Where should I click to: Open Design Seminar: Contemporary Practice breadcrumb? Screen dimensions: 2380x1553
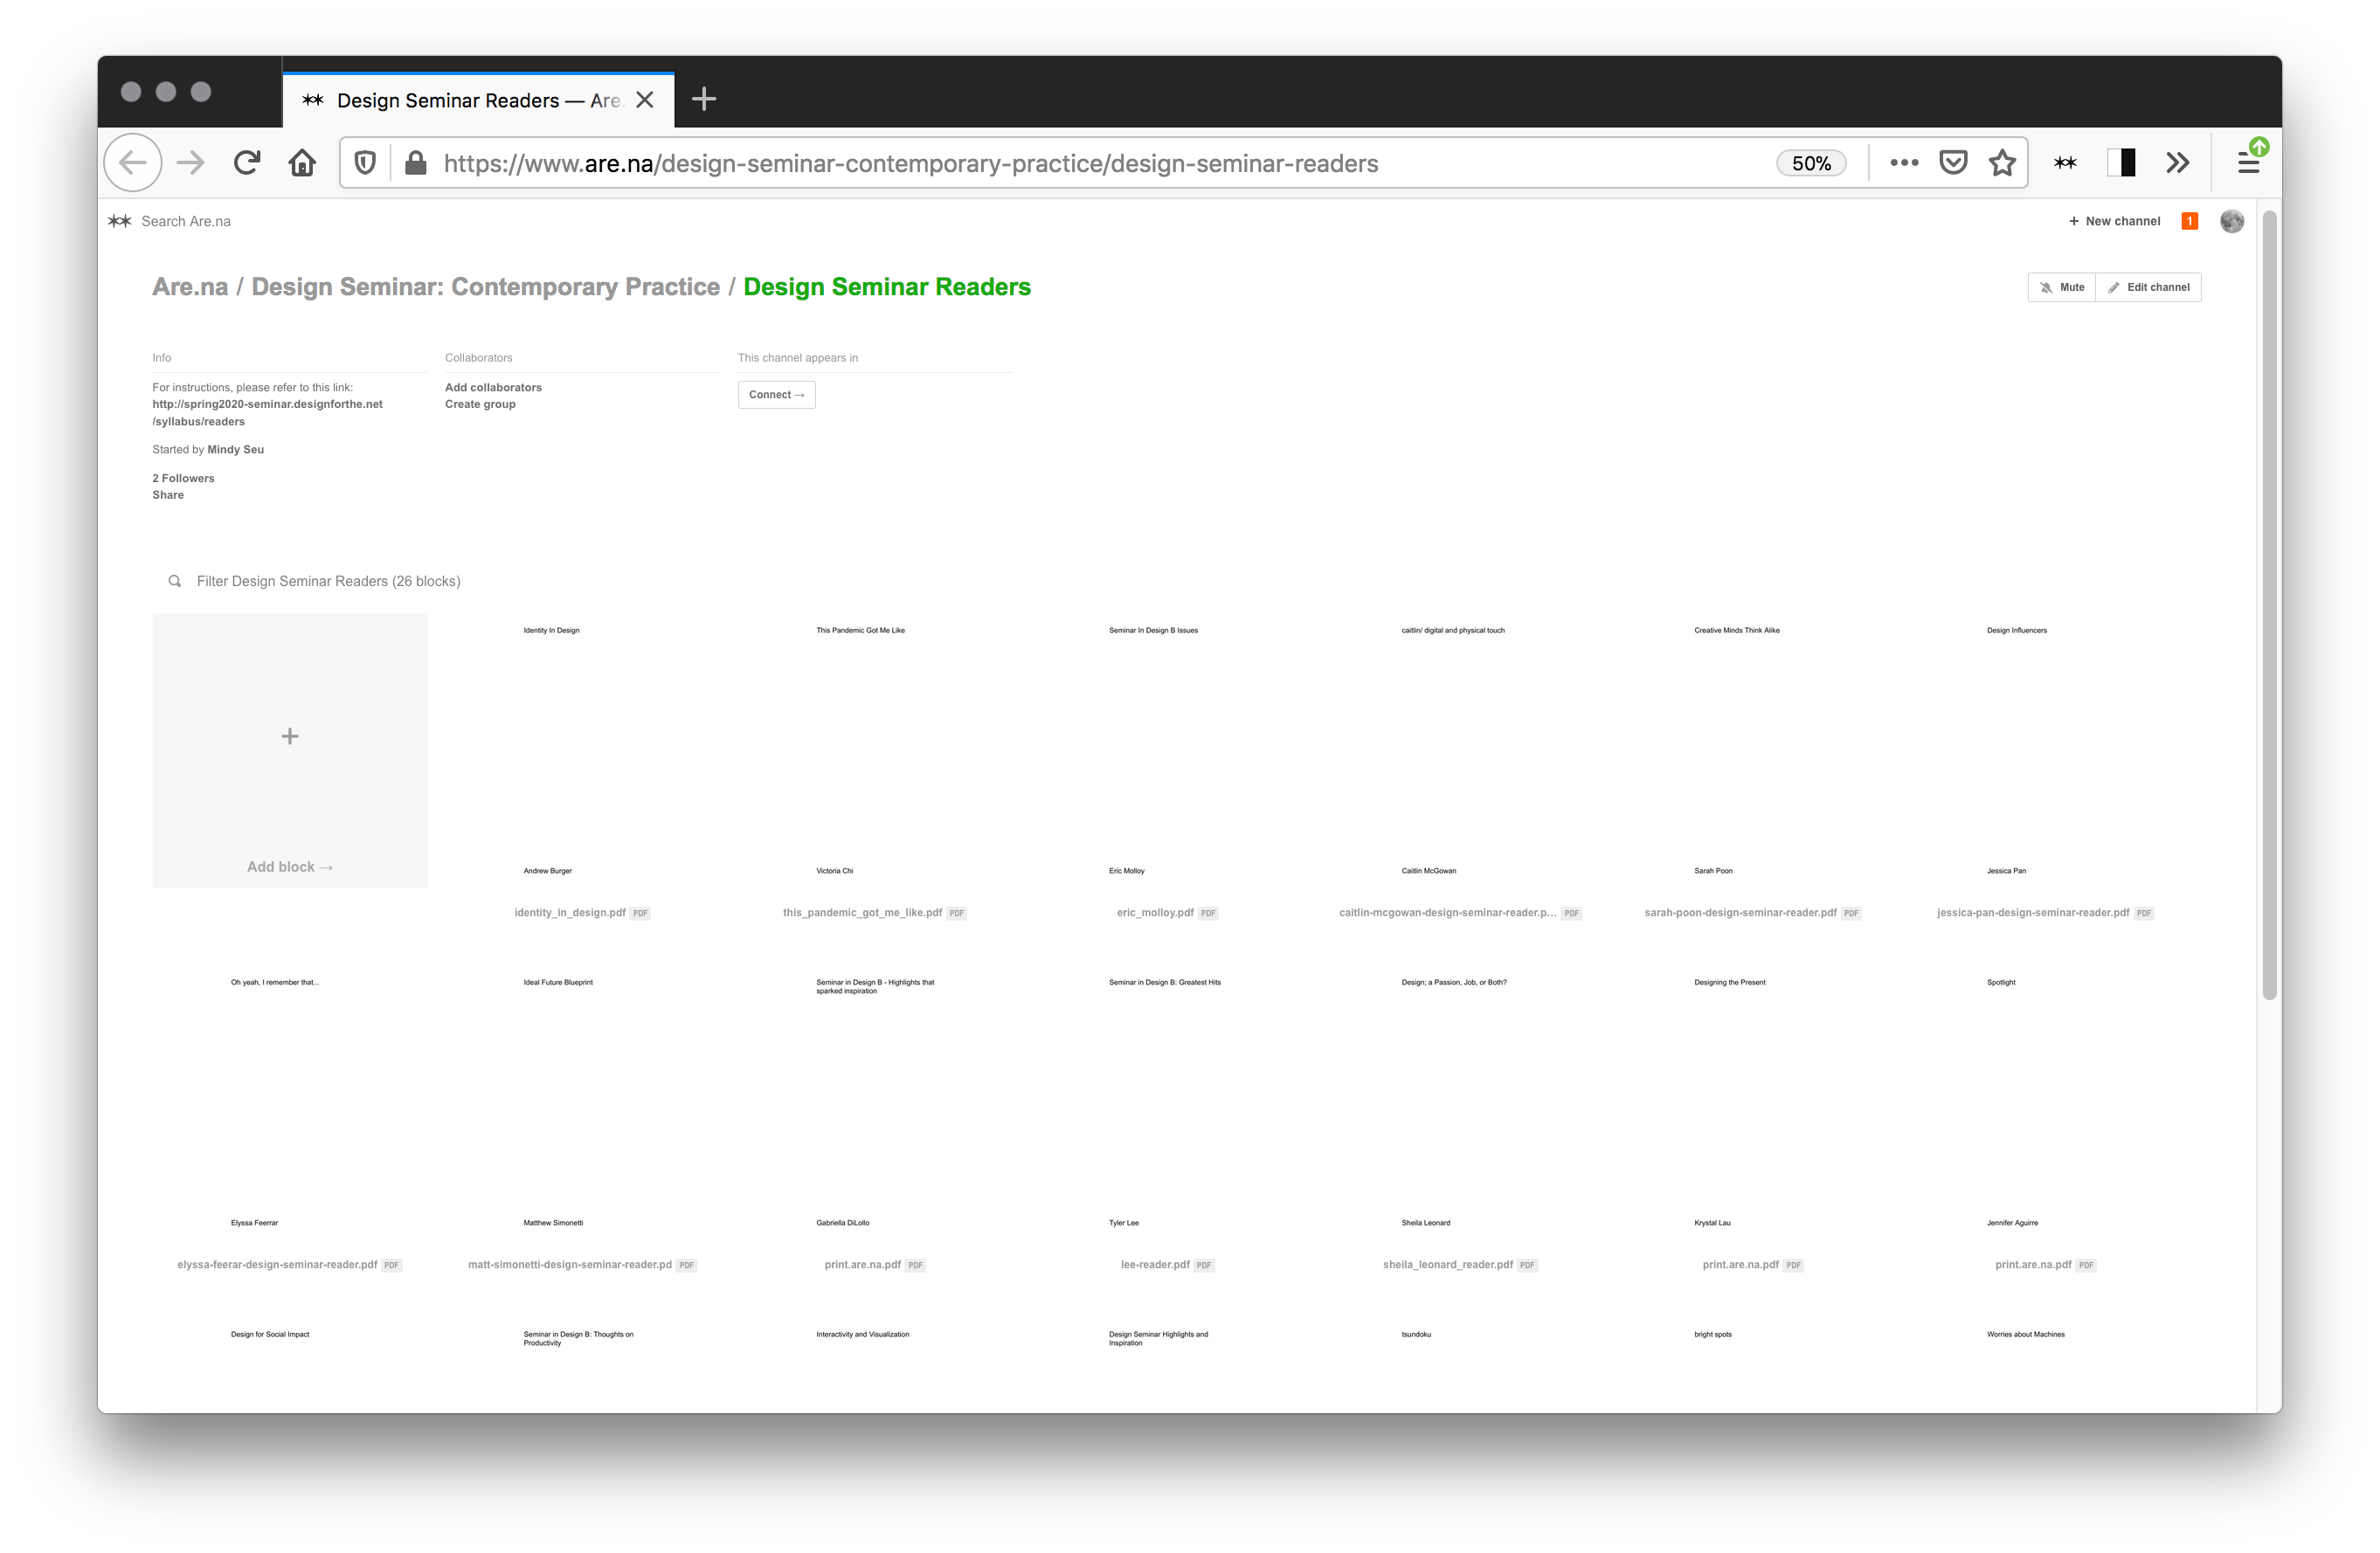pos(486,287)
